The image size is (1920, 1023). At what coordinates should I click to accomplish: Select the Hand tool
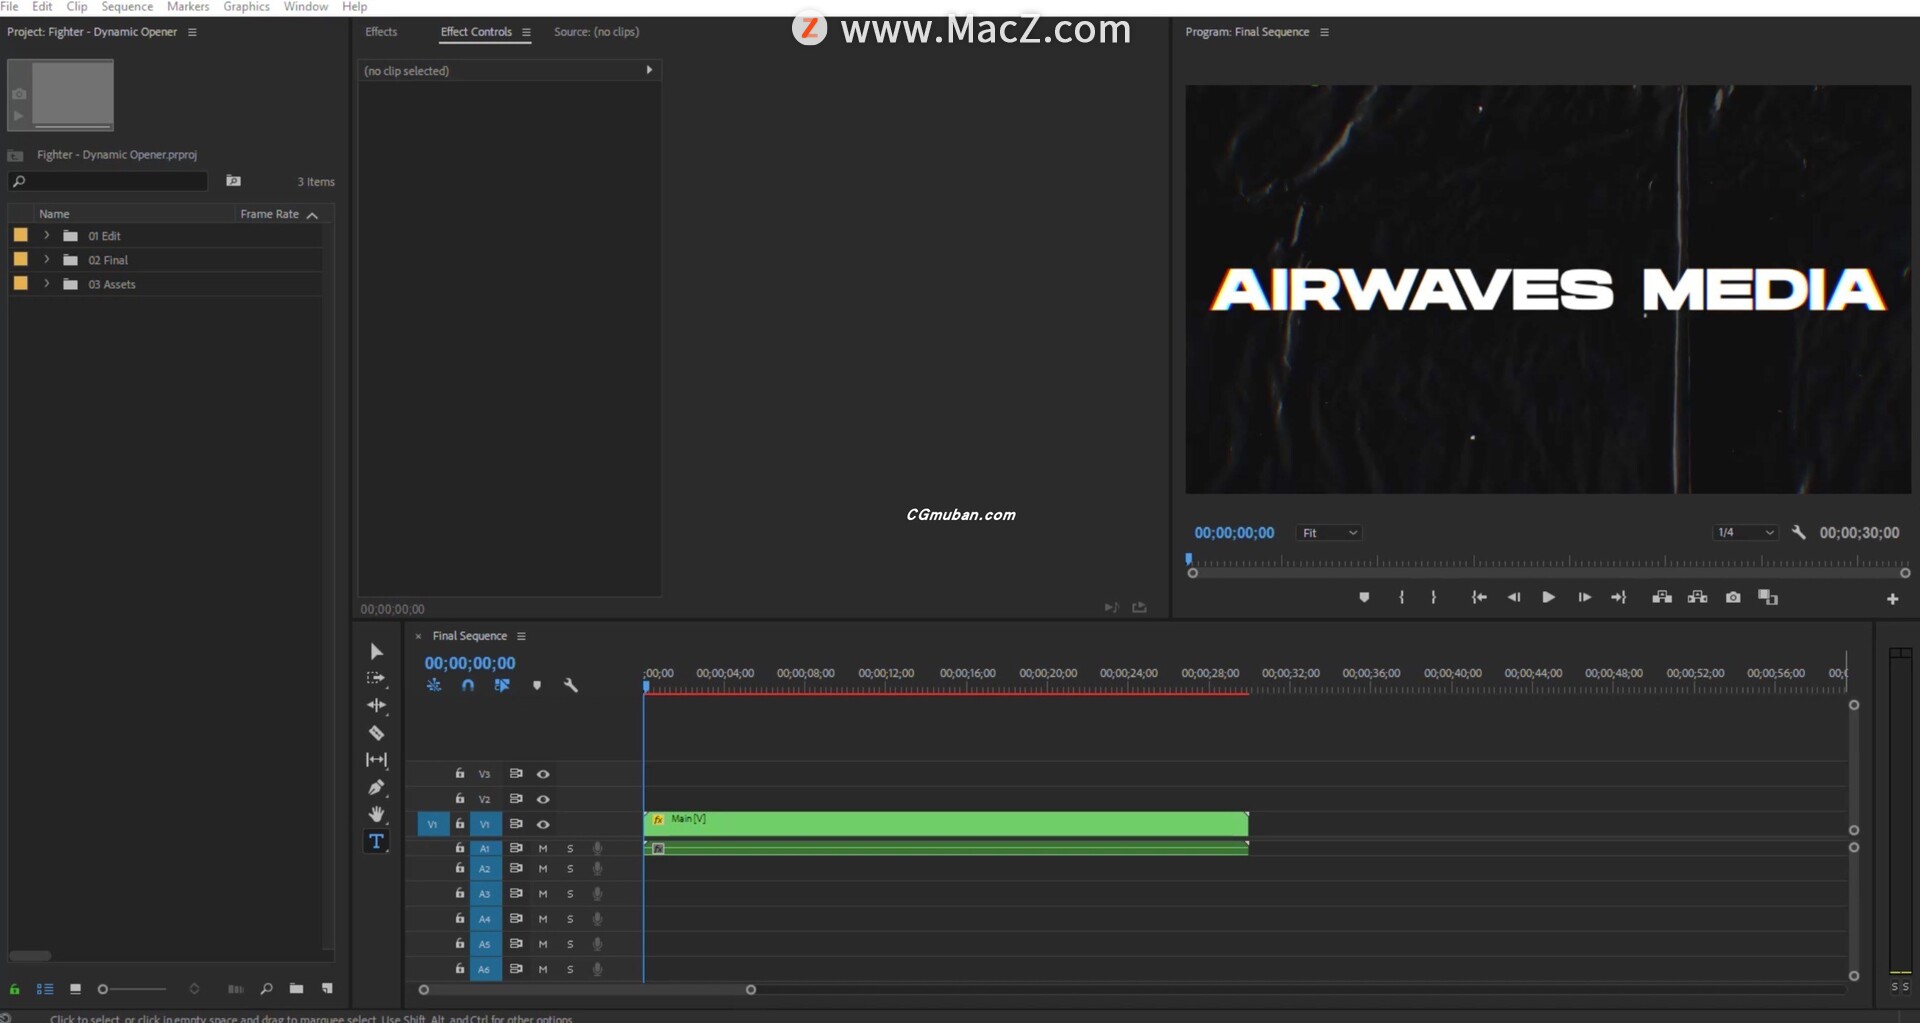click(376, 814)
